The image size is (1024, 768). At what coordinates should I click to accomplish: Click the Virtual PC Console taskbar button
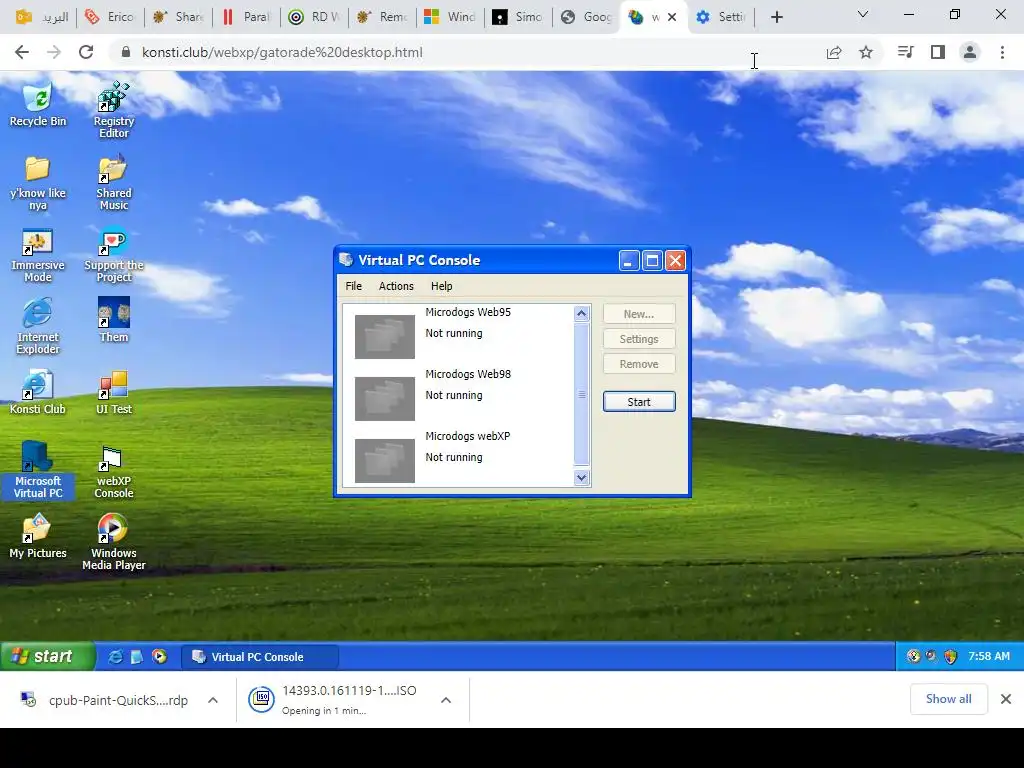(x=259, y=657)
